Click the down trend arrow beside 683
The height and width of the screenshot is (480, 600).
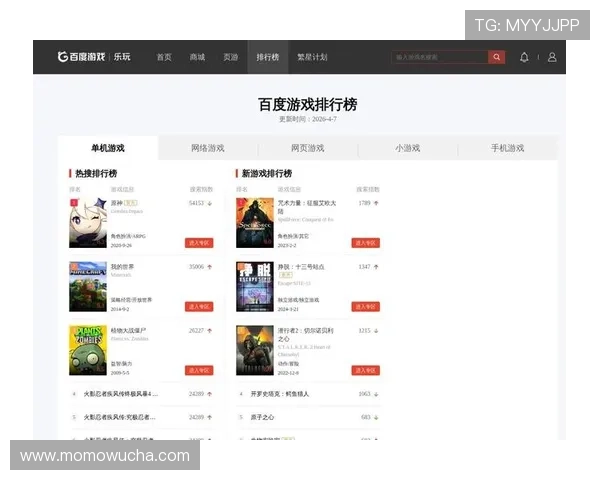tap(376, 418)
